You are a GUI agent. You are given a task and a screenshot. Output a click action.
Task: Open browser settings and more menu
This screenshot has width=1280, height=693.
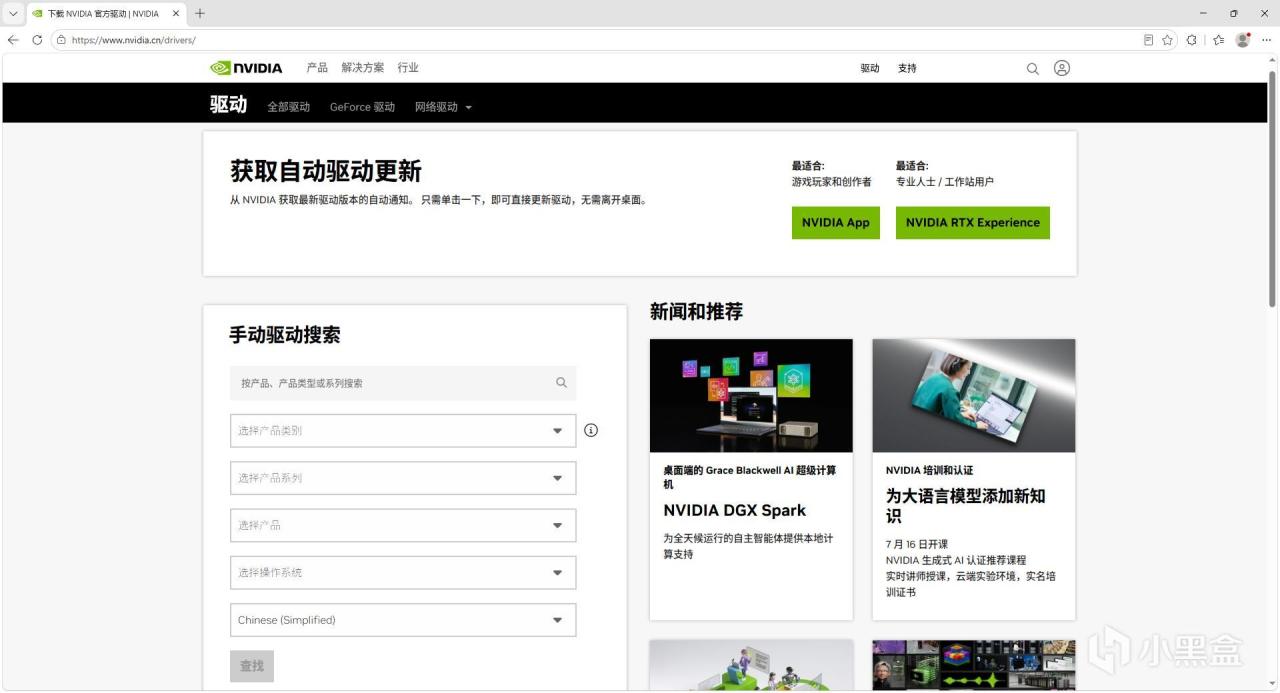(x=1266, y=40)
